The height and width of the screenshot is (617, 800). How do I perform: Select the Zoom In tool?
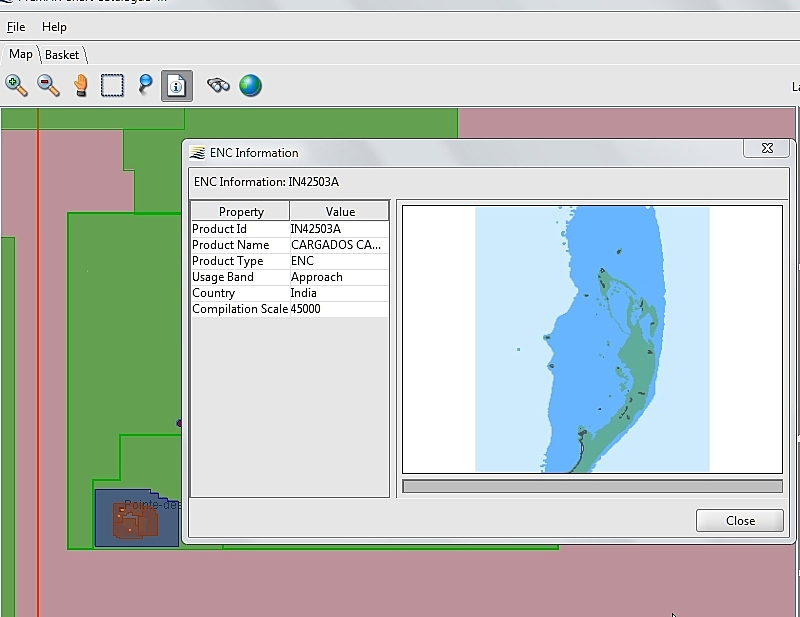(17, 85)
